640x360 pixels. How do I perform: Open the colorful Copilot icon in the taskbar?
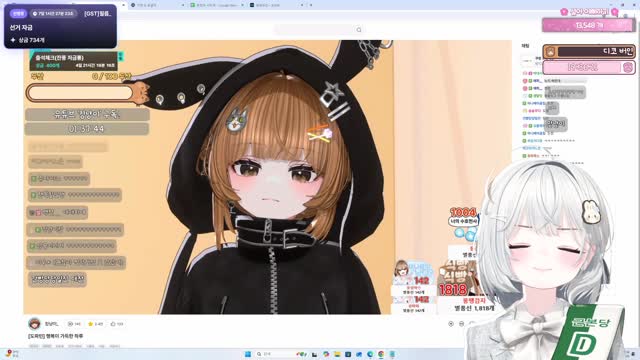[326, 354]
